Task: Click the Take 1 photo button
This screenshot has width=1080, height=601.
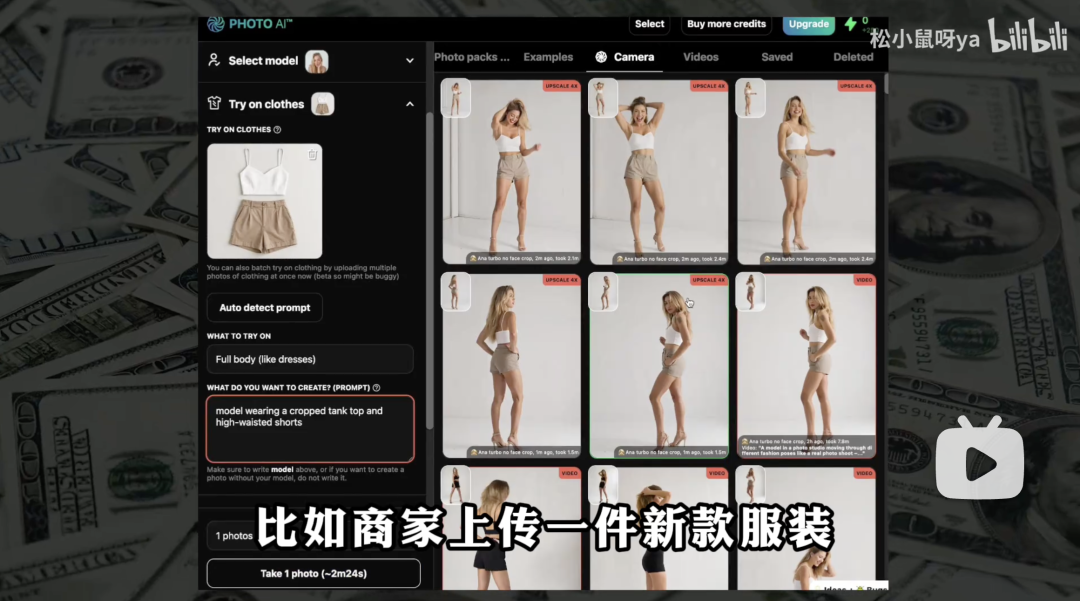Action: click(x=313, y=573)
